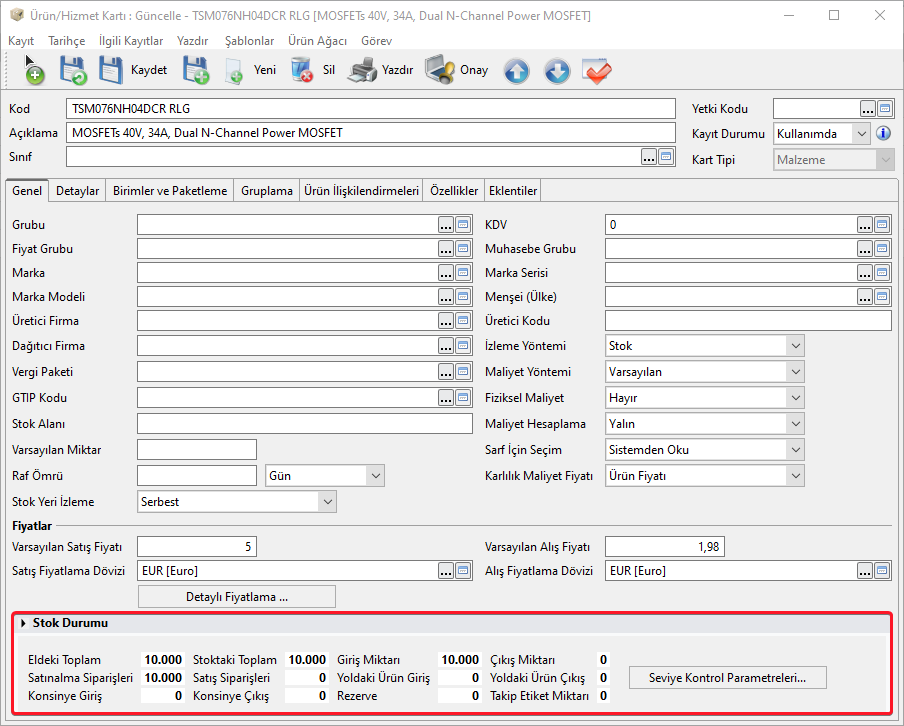Open the İlgili Kayıtlar menu

(x=131, y=41)
